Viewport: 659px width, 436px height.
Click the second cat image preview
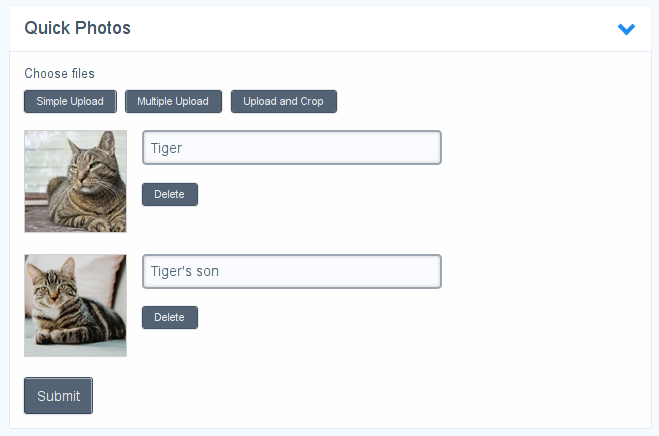click(x=76, y=305)
